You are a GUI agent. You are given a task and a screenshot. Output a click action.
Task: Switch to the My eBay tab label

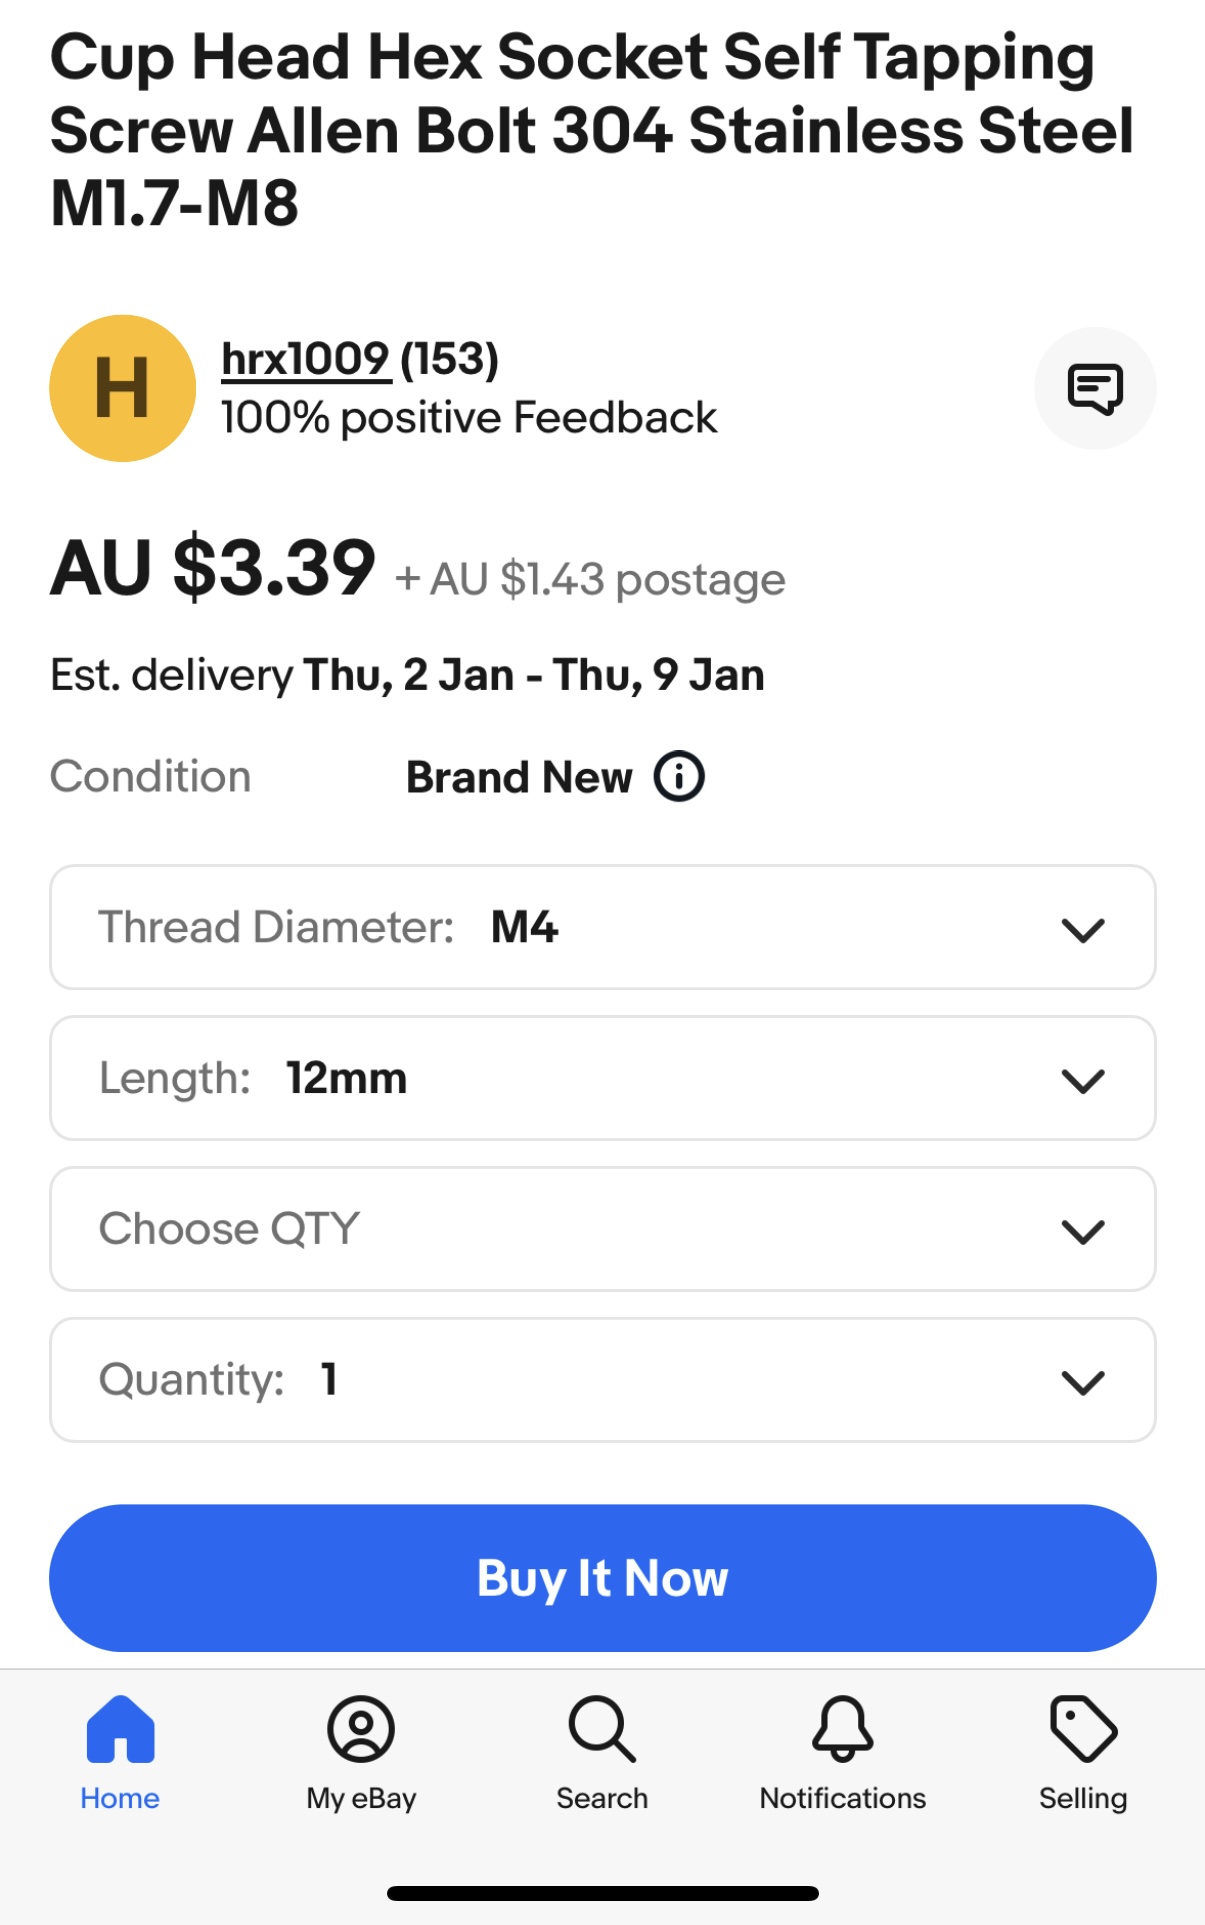pos(361,1798)
